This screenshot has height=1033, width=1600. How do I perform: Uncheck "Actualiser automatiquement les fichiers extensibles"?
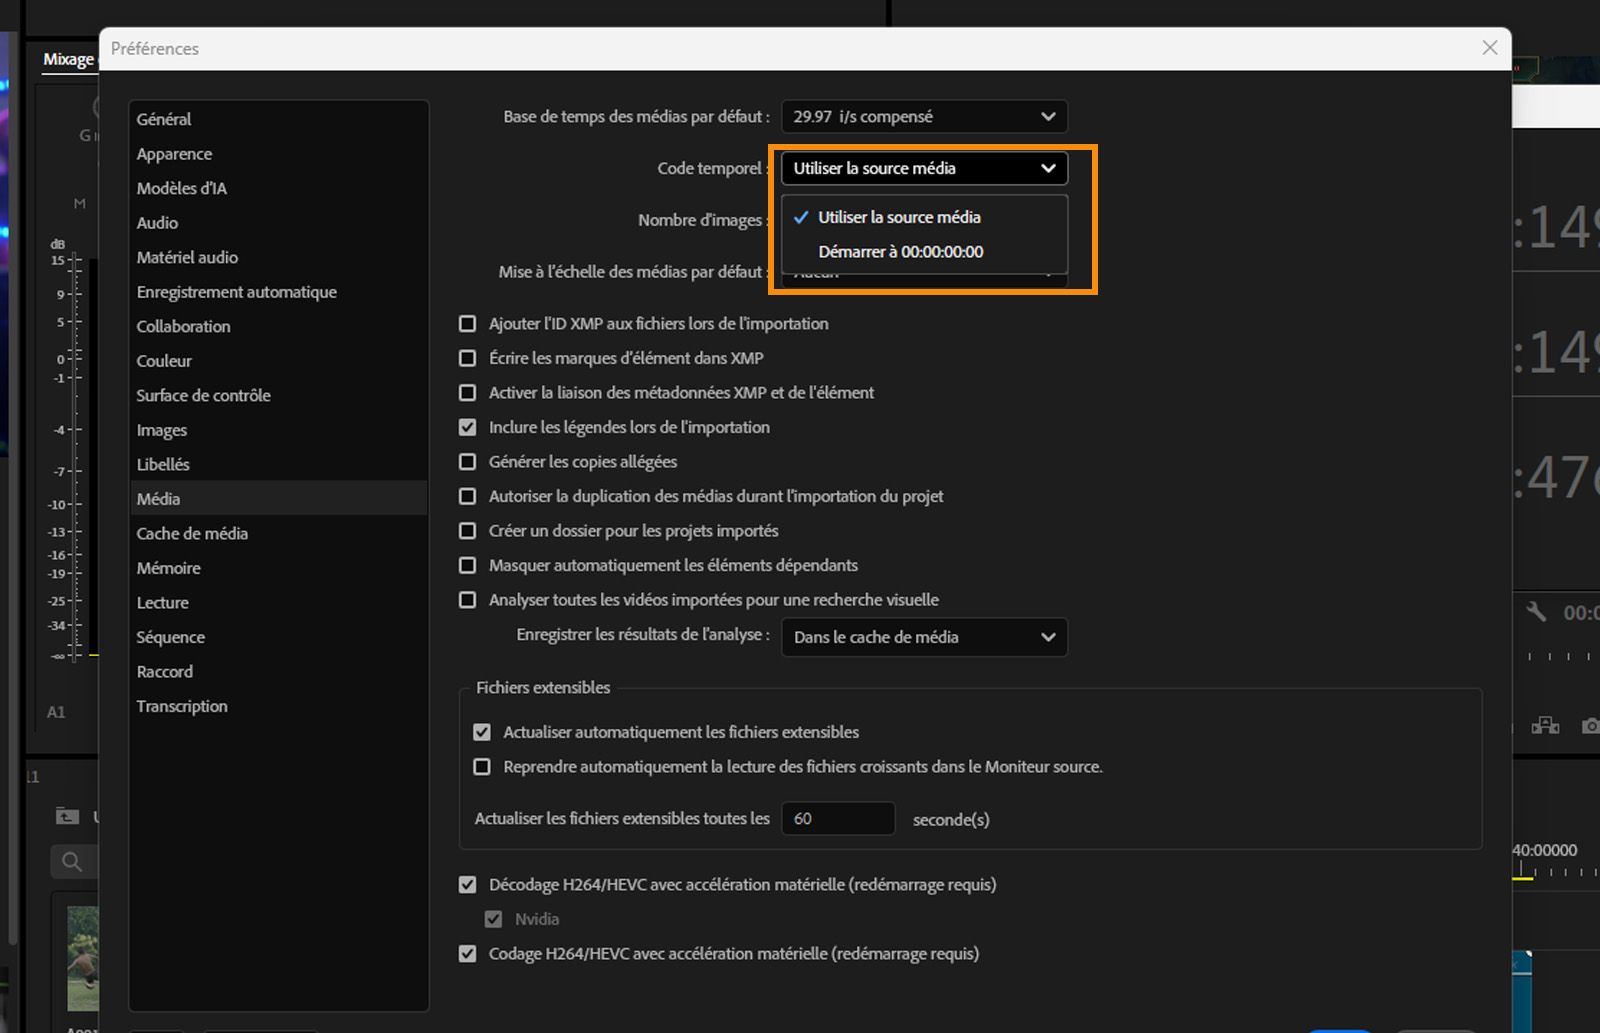(x=480, y=731)
